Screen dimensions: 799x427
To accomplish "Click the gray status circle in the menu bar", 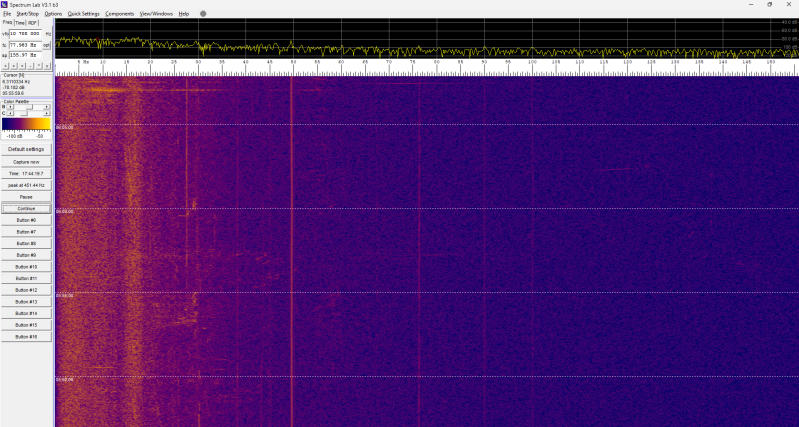I will (x=203, y=14).
